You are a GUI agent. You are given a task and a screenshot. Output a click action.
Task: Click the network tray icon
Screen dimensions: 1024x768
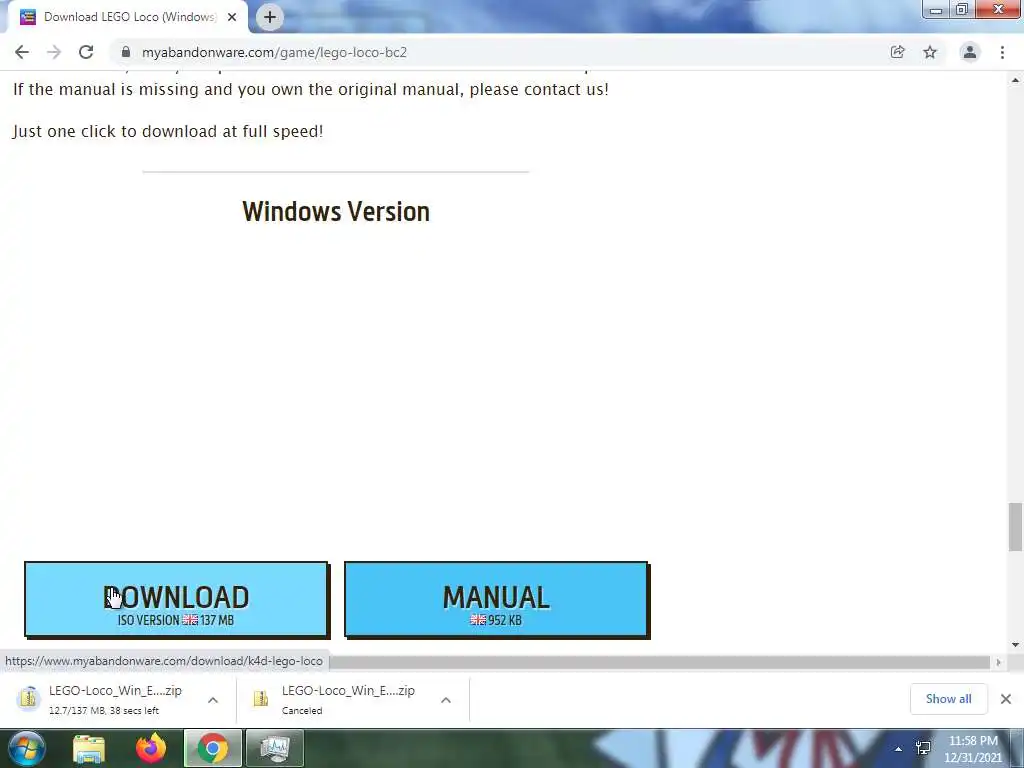coord(923,748)
